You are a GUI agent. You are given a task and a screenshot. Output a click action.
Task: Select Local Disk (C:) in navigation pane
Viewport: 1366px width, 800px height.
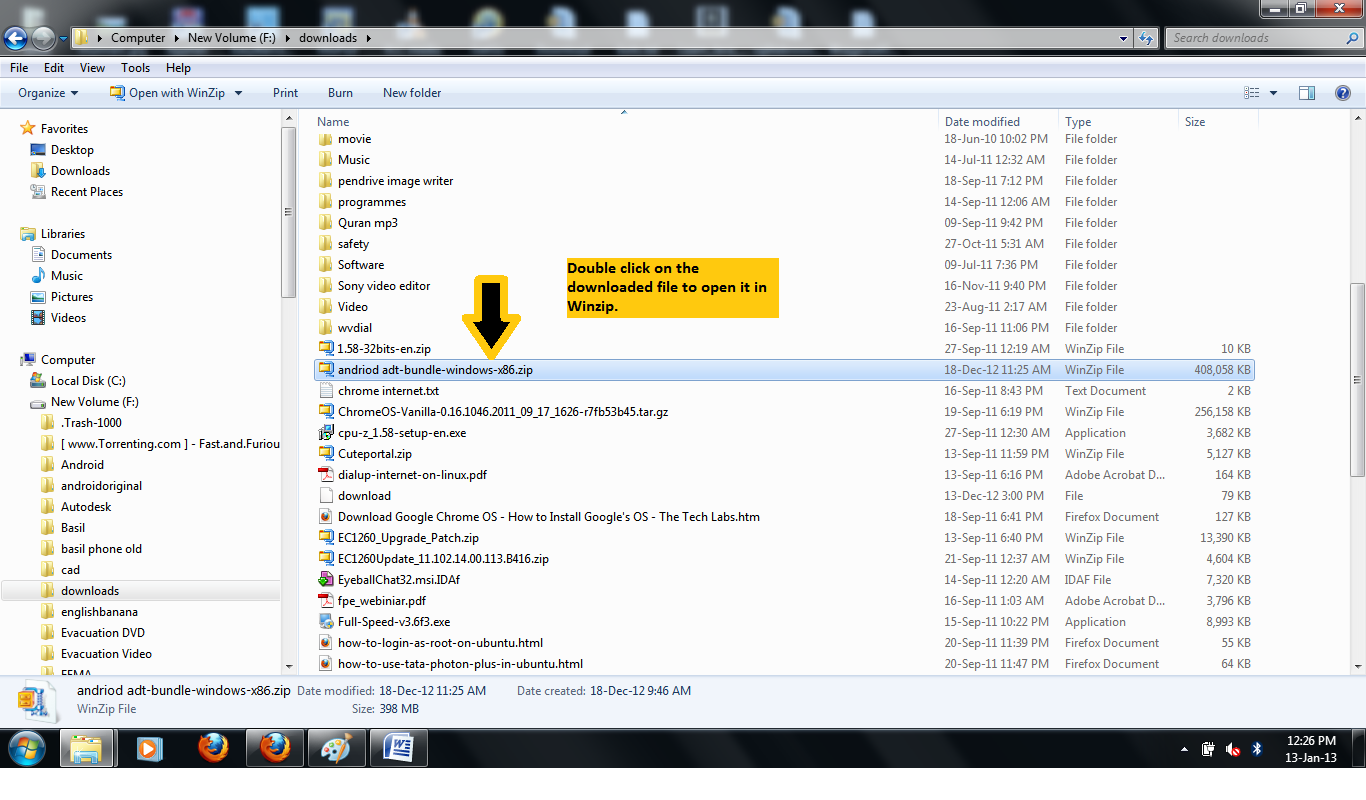click(88, 381)
